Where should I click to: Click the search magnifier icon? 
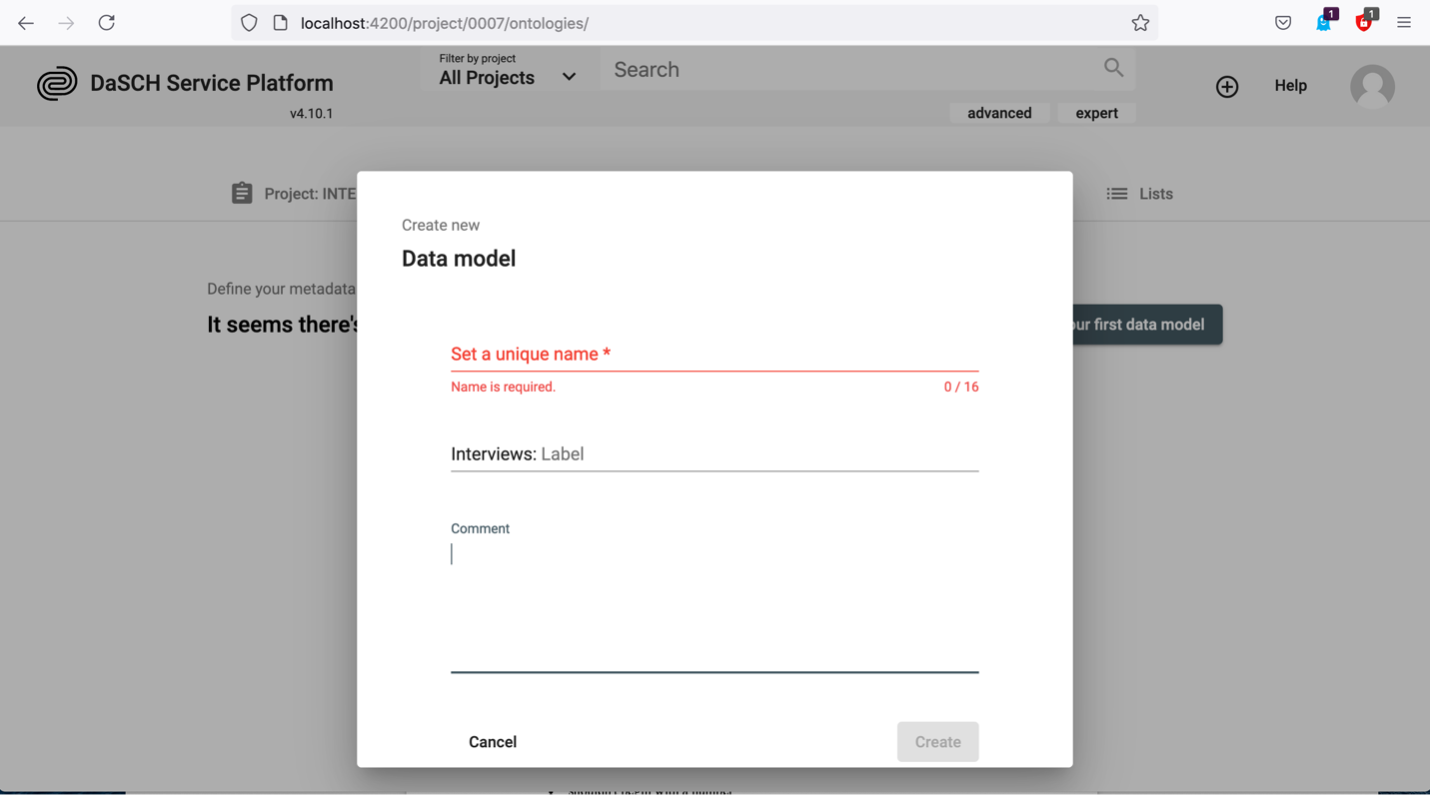coord(1114,68)
